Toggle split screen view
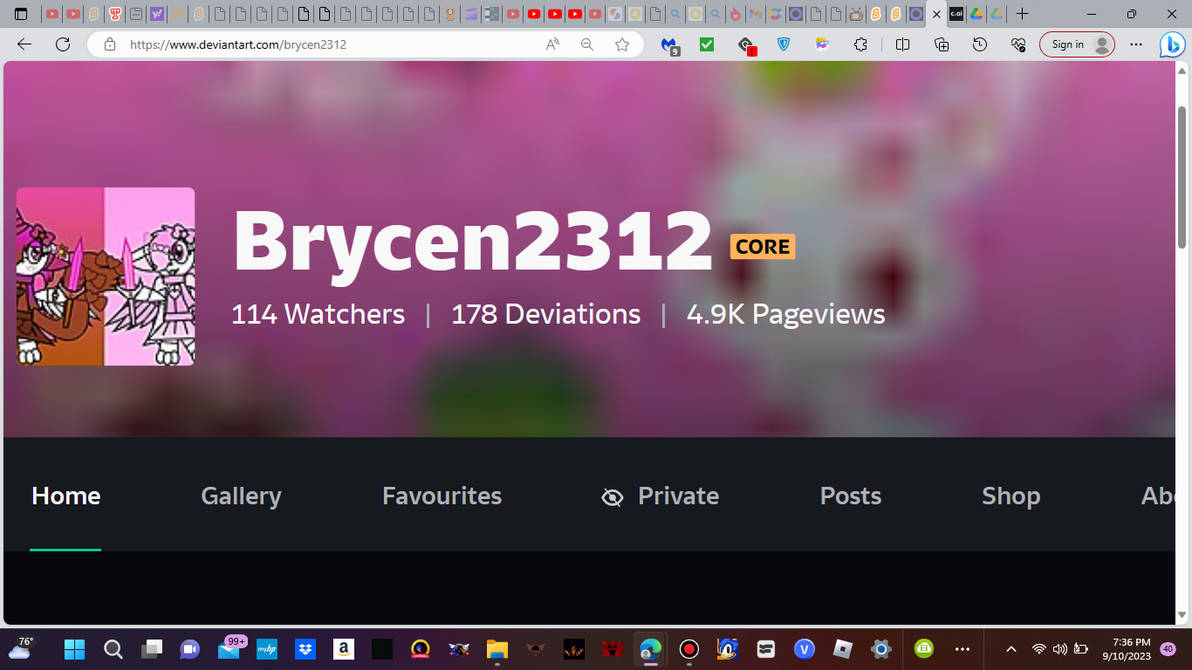Screen dimensions: 1192x670 point(902,45)
